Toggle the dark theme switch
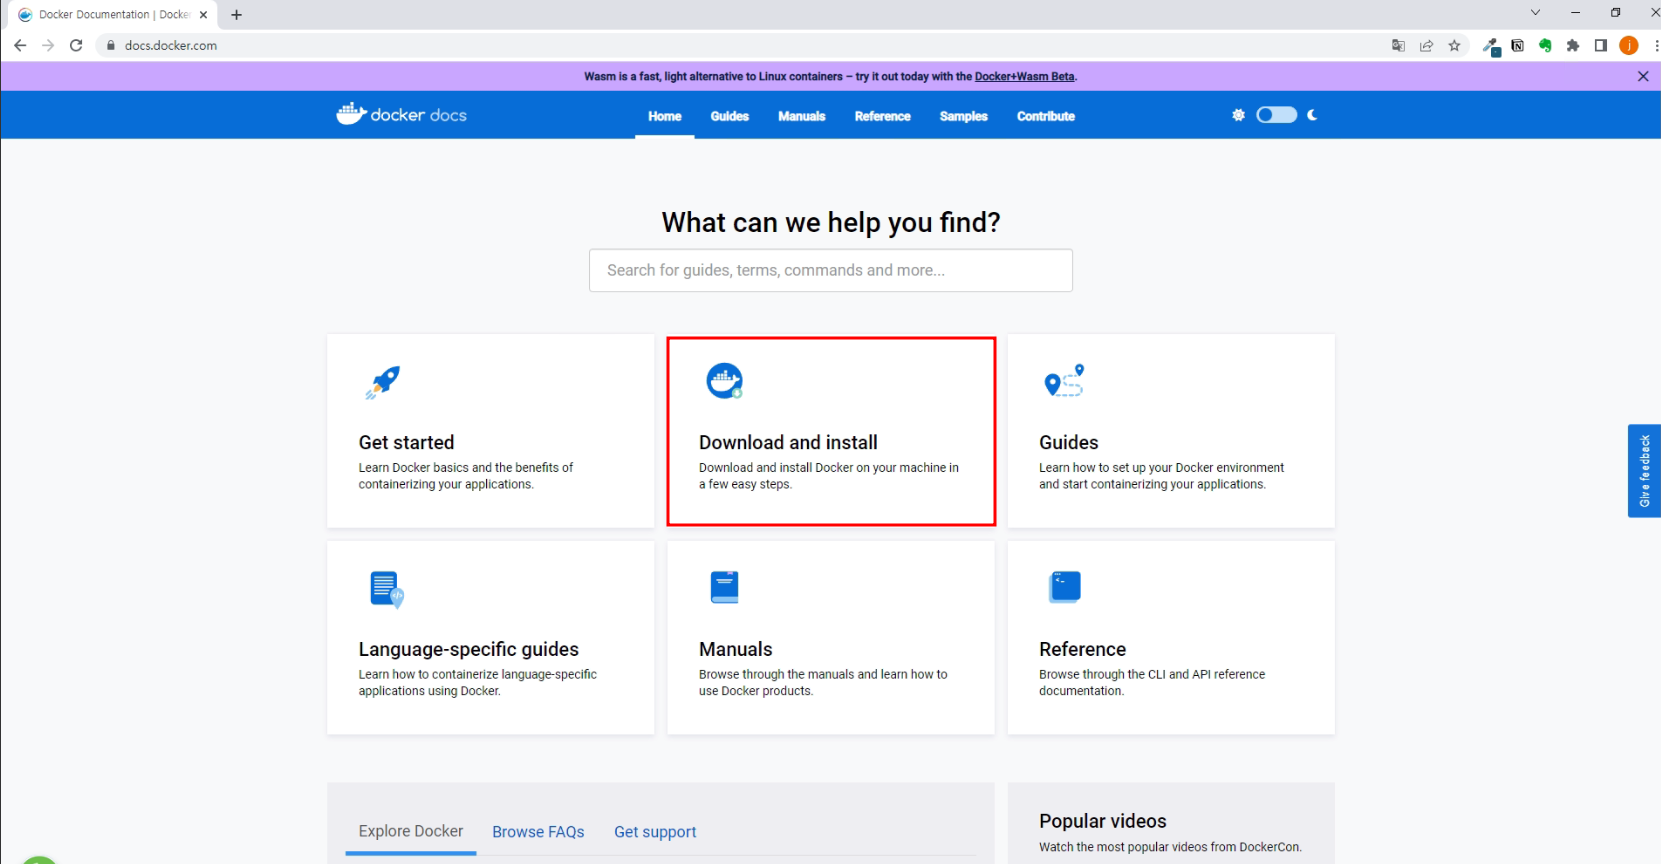The height and width of the screenshot is (864, 1661). click(x=1276, y=115)
